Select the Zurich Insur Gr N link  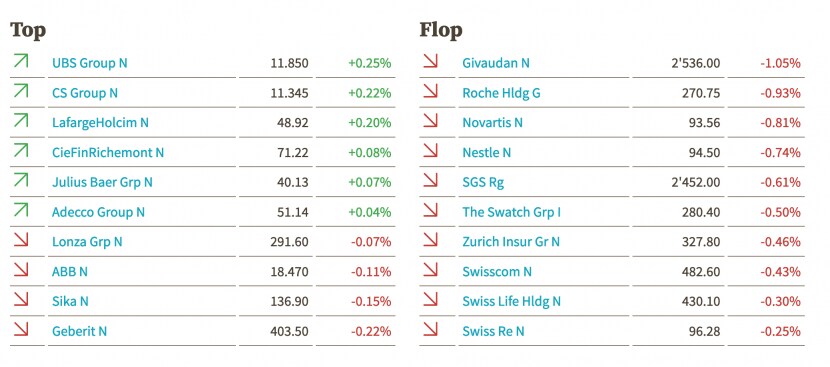[x=511, y=242]
